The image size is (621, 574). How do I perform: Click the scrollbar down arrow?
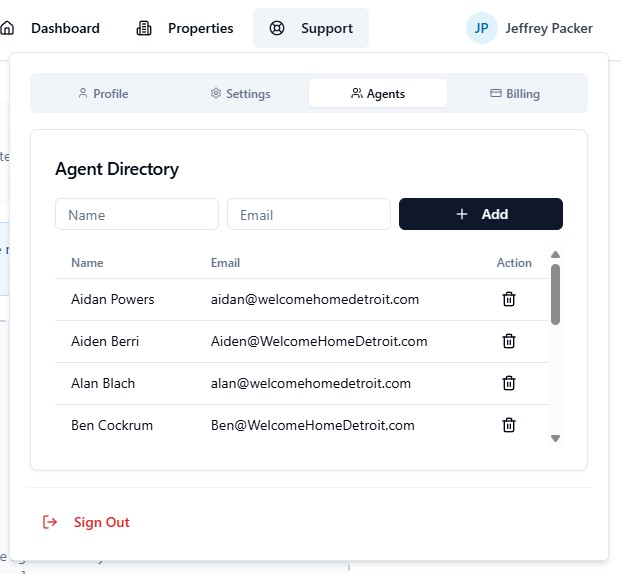pyautogui.click(x=555, y=438)
